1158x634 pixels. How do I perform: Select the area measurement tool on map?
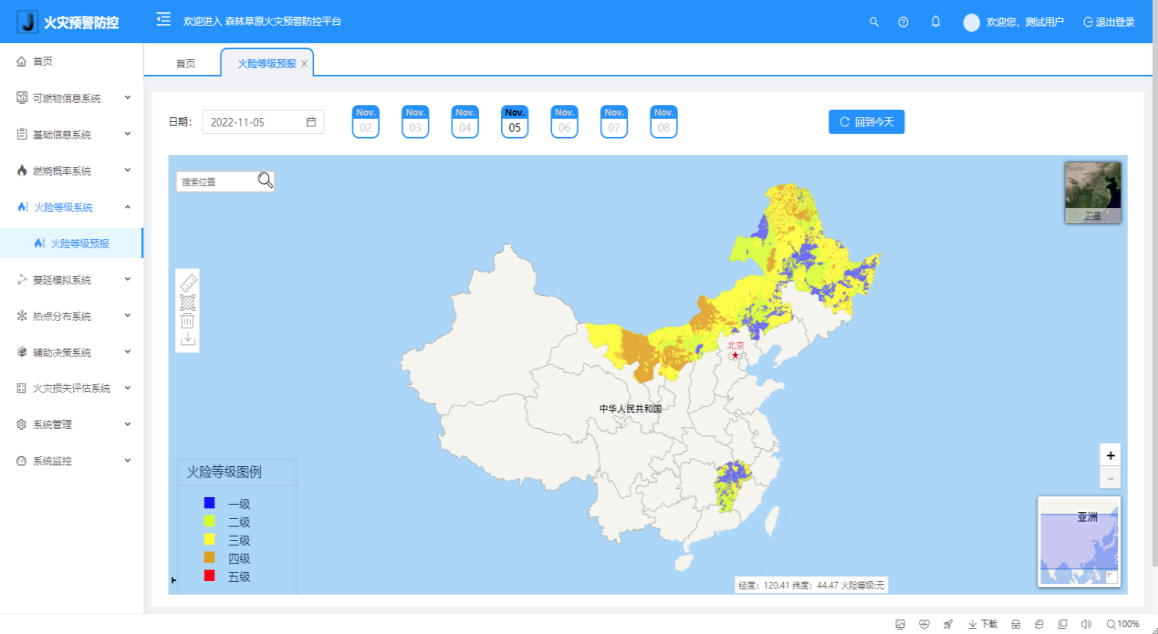point(188,302)
